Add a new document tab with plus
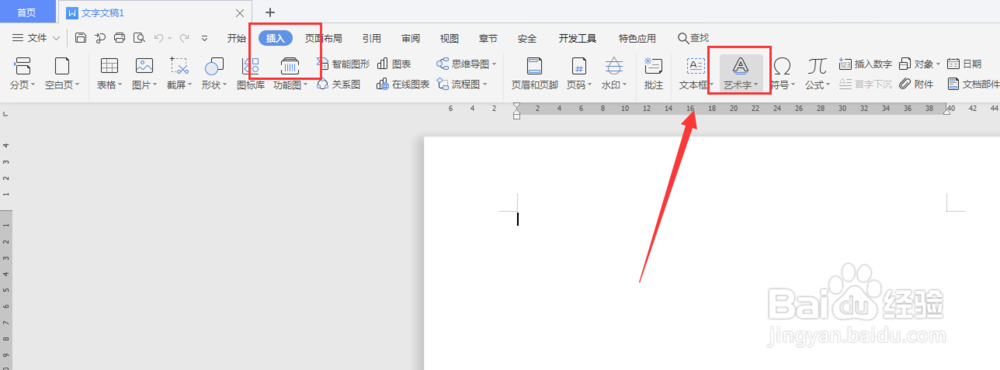This screenshot has width=1000, height=370. 270,12
